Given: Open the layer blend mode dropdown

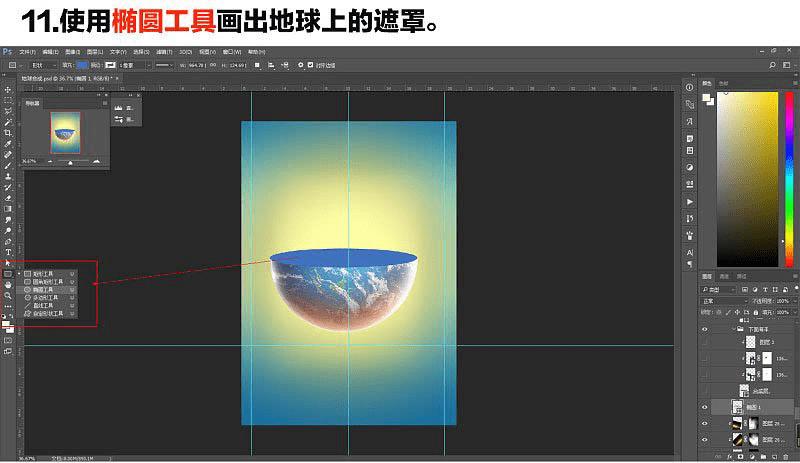Looking at the screenshot, I should click(x=724, y=301).
